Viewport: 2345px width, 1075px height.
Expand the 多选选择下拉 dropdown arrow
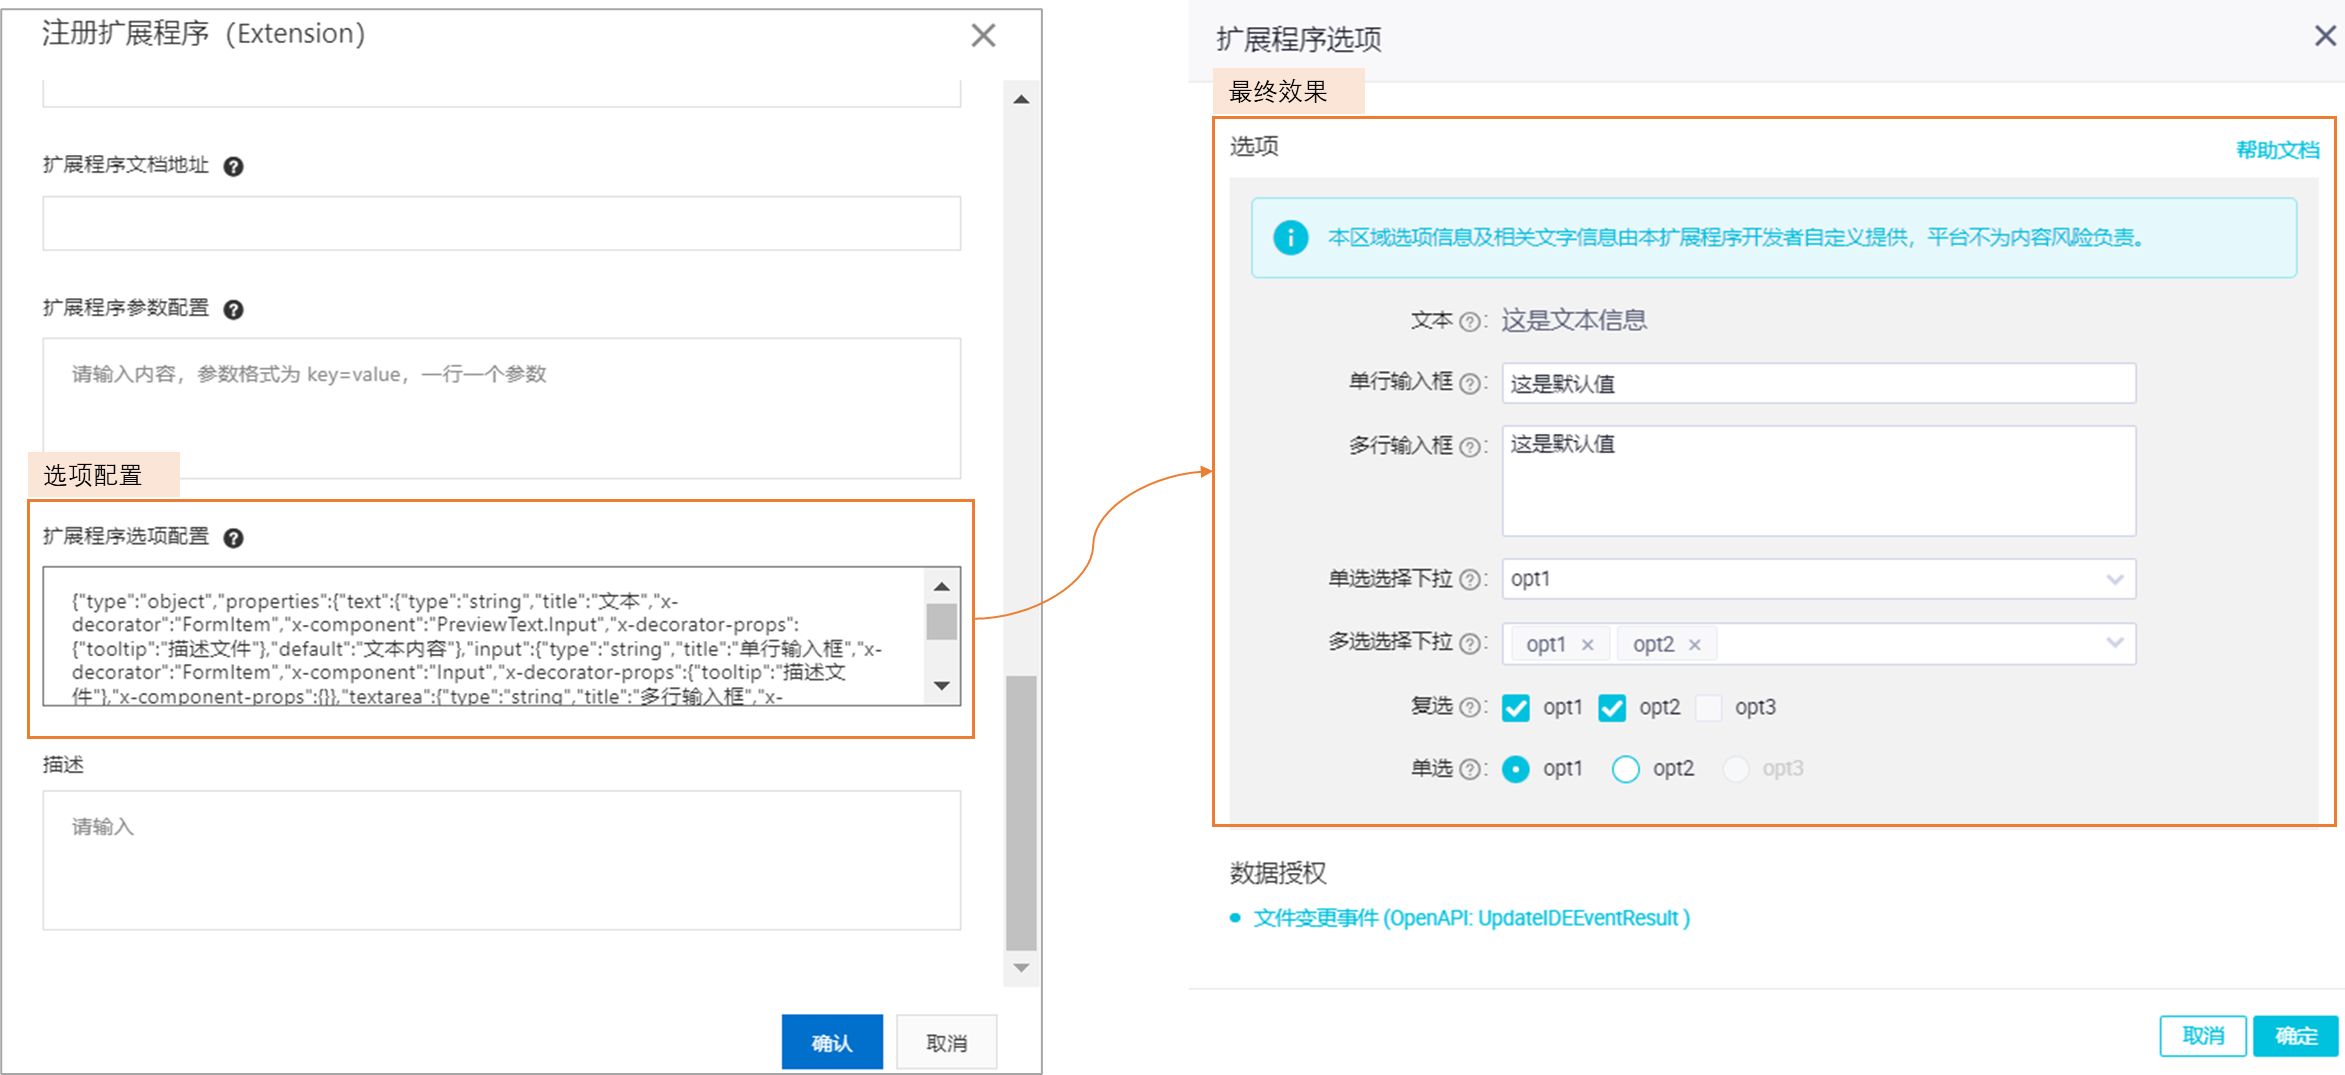2114,643
